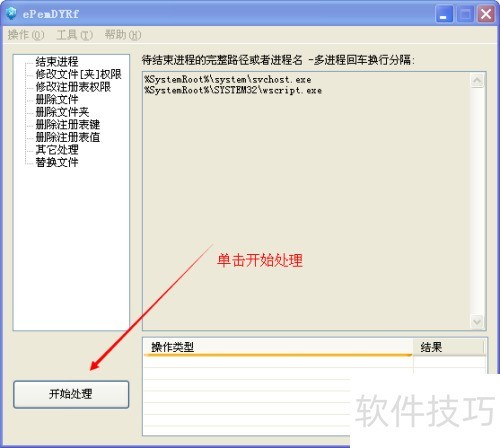The height and width of the screenshot is (448, 500).
Task: Click the 开始处理 button
Action: click(x=71, y=394)
